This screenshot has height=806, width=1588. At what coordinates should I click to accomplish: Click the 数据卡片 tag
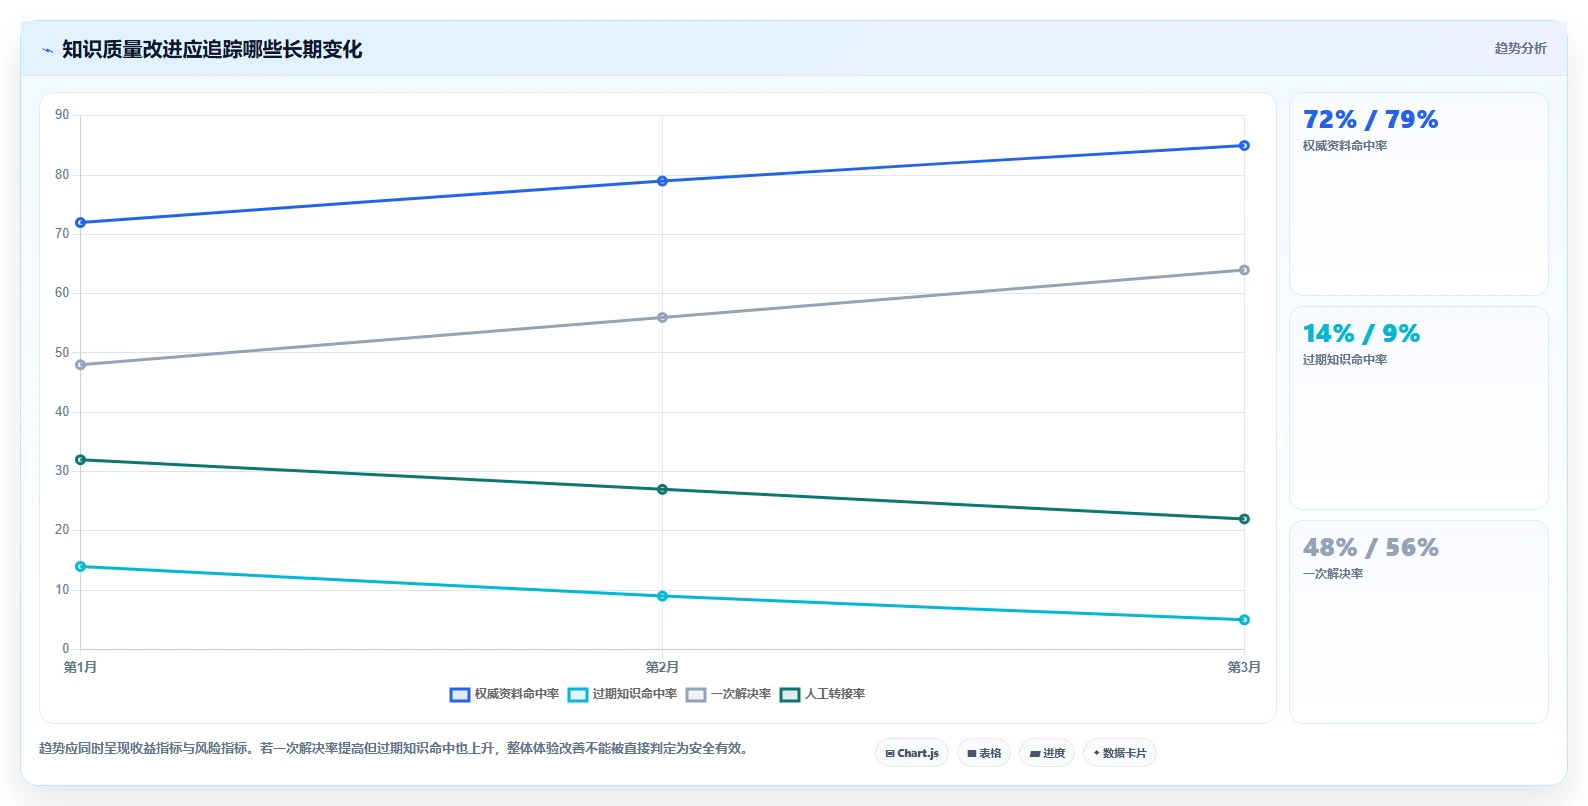coord(1120,753)
